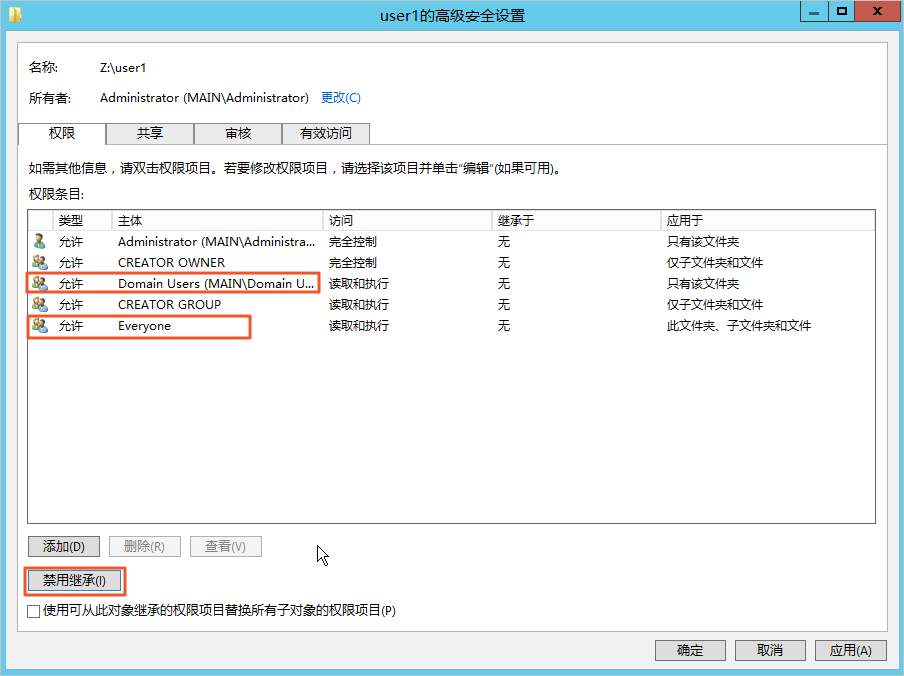The width and height of the screenshot is (904, 676).
Task: Open the 审核 tab
Action: pos(238,134)
